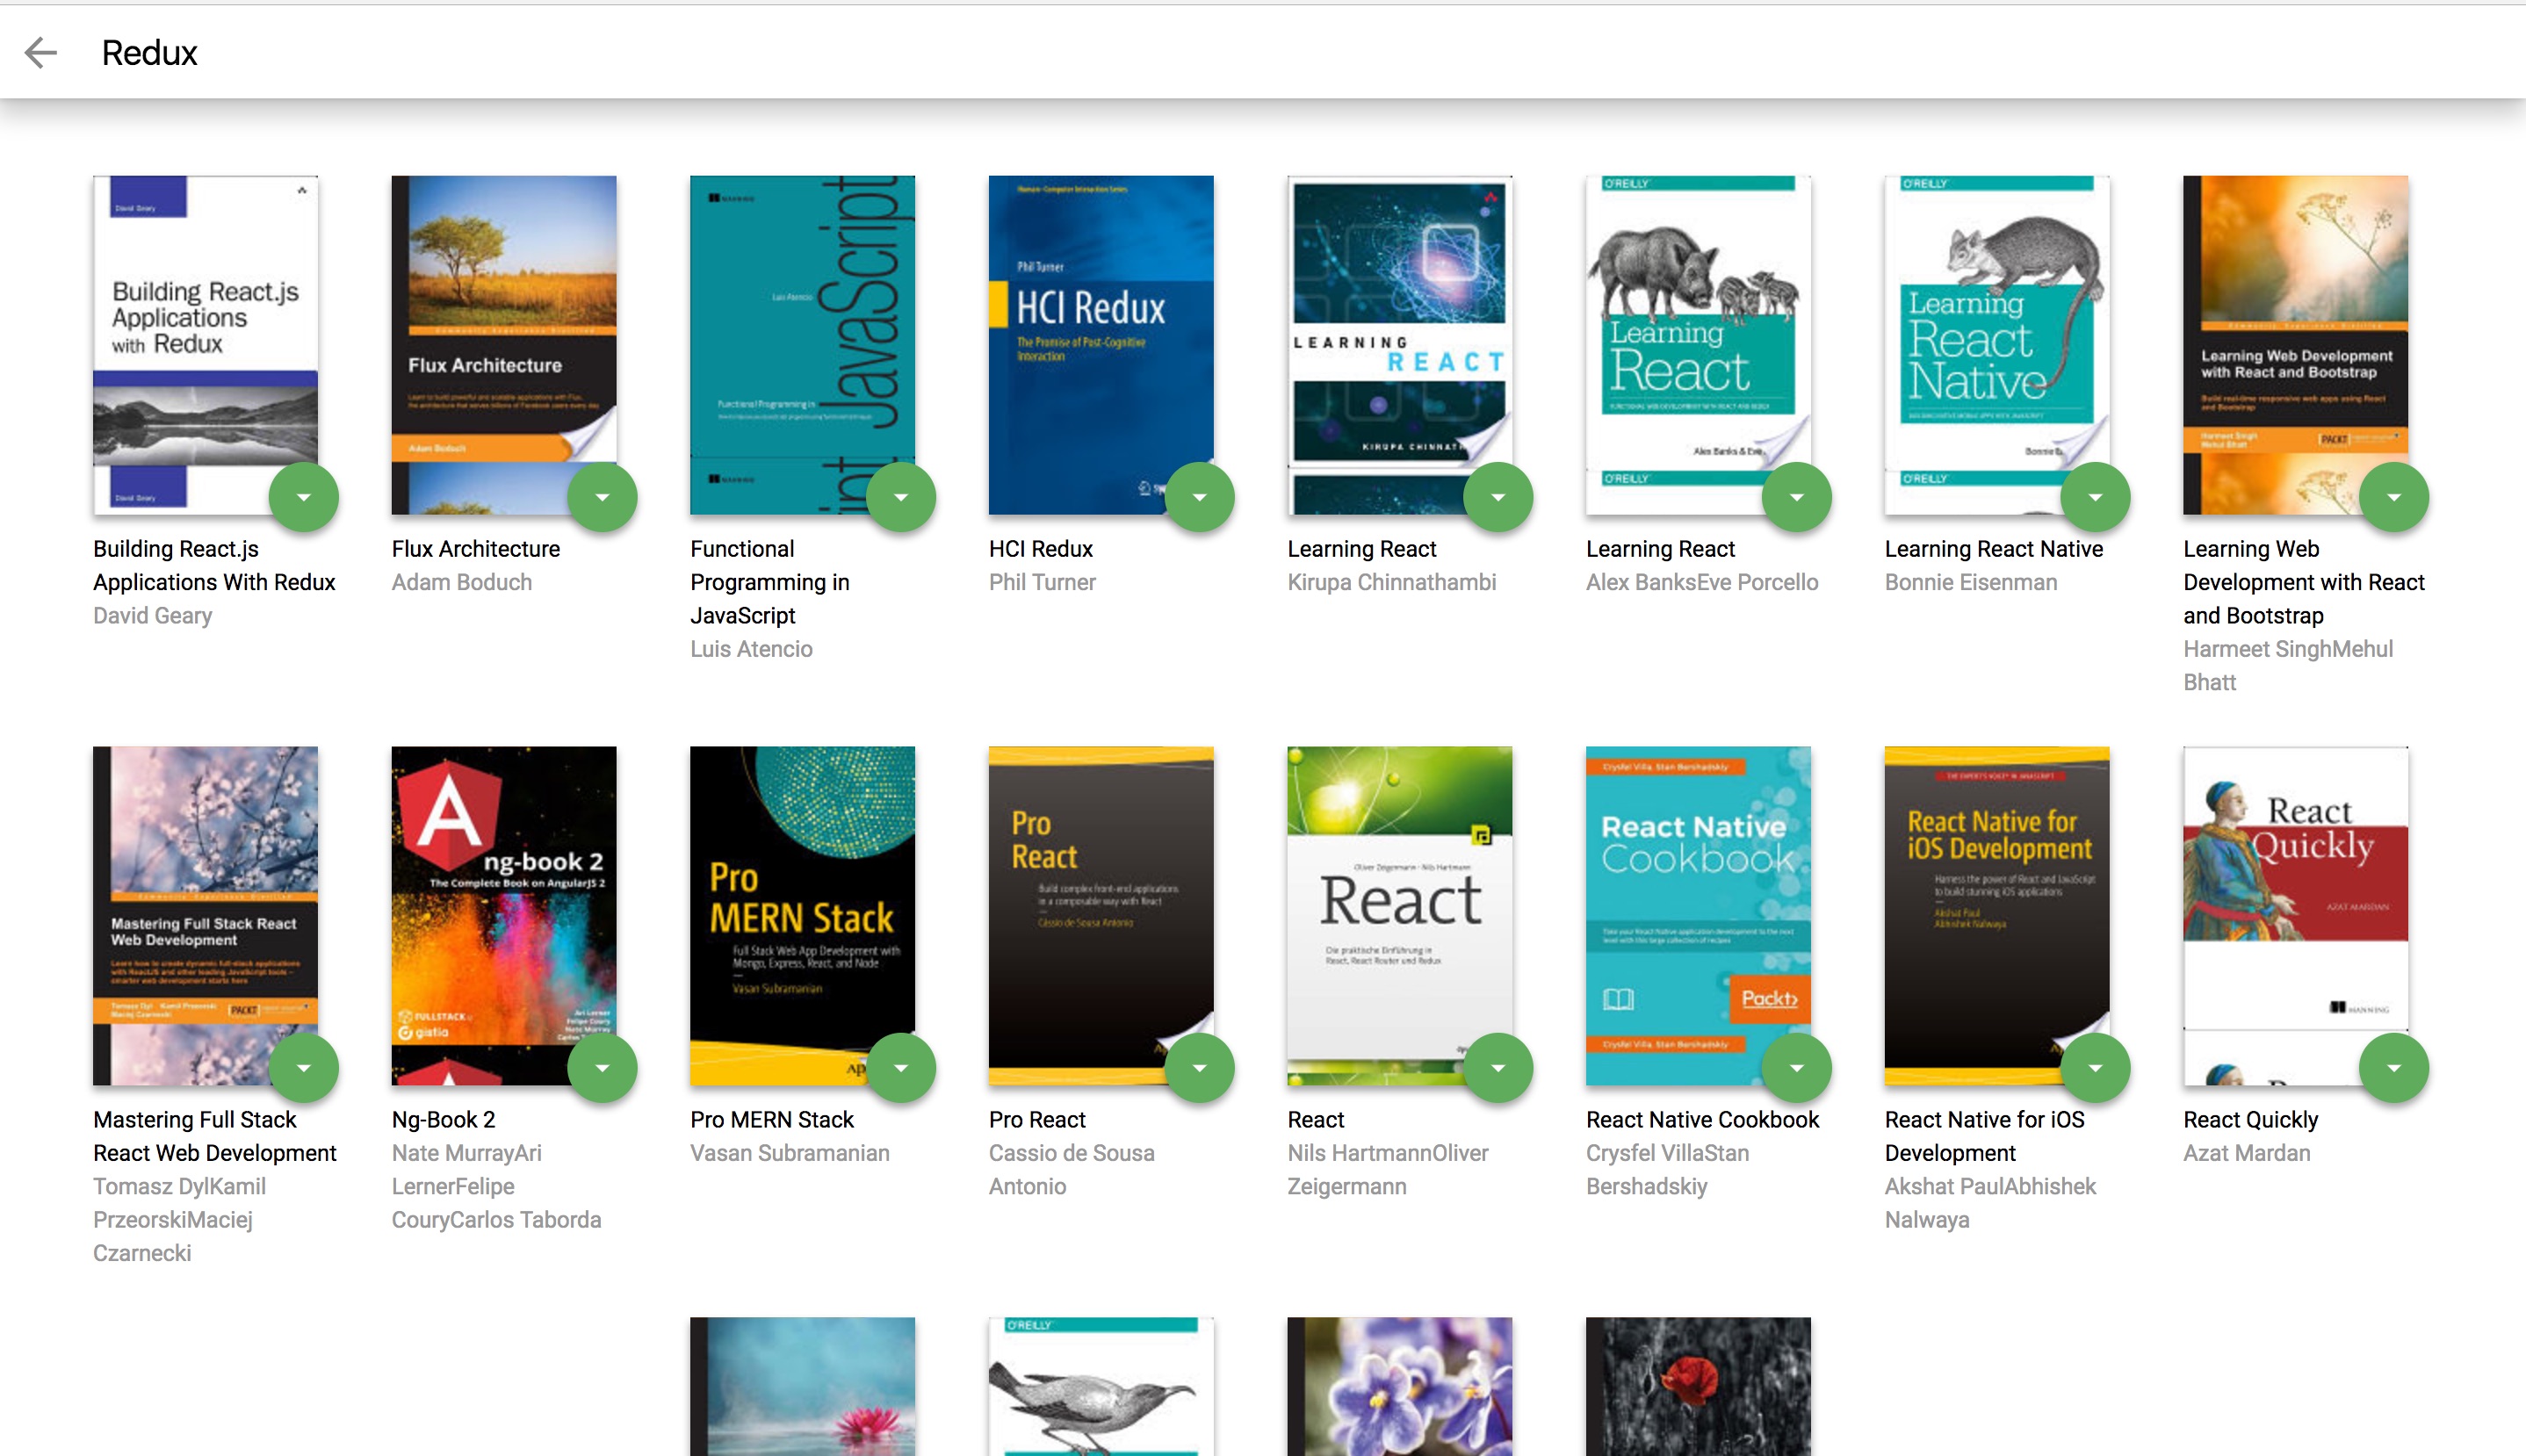Image resolution: width=2526 pixels, height=1456 pixels.
Task: Open the HCI Redux book cover
Action: pos(1101,345)
